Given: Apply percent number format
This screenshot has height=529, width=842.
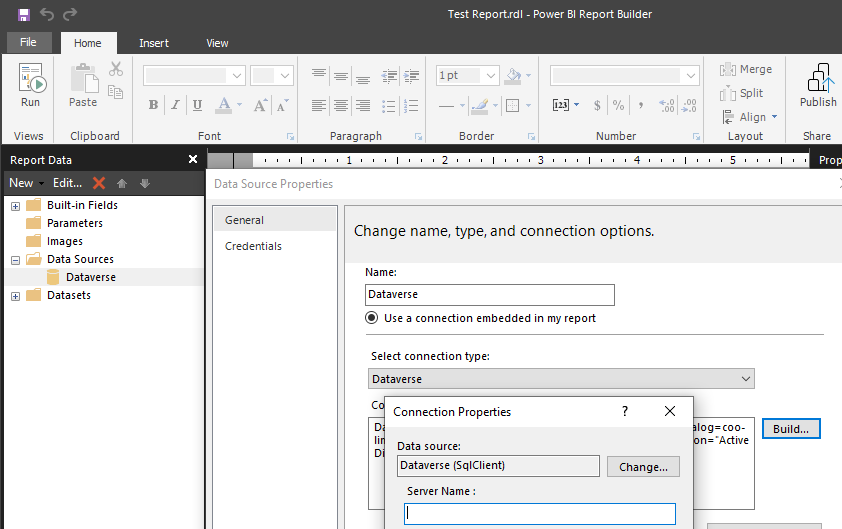Looking at the screenshot, I should 619,105.
